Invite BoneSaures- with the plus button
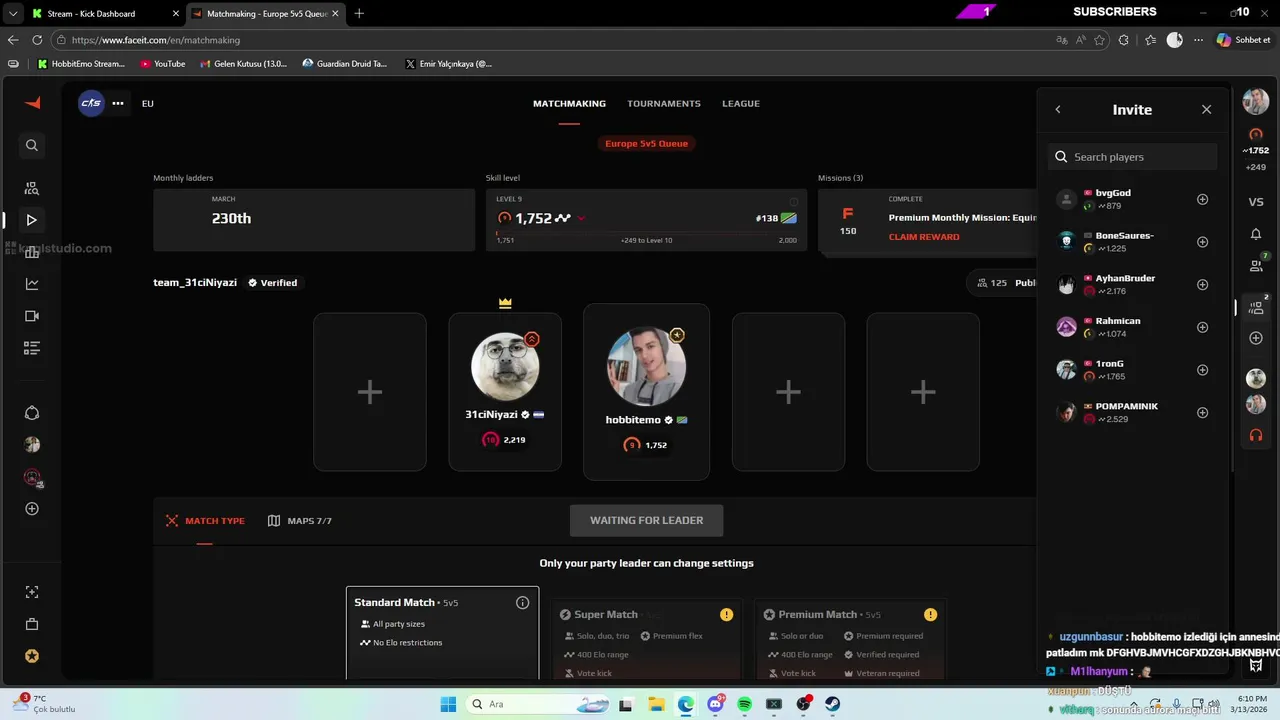Viewport: 1280px width, 720px height. pos(1203,242)
